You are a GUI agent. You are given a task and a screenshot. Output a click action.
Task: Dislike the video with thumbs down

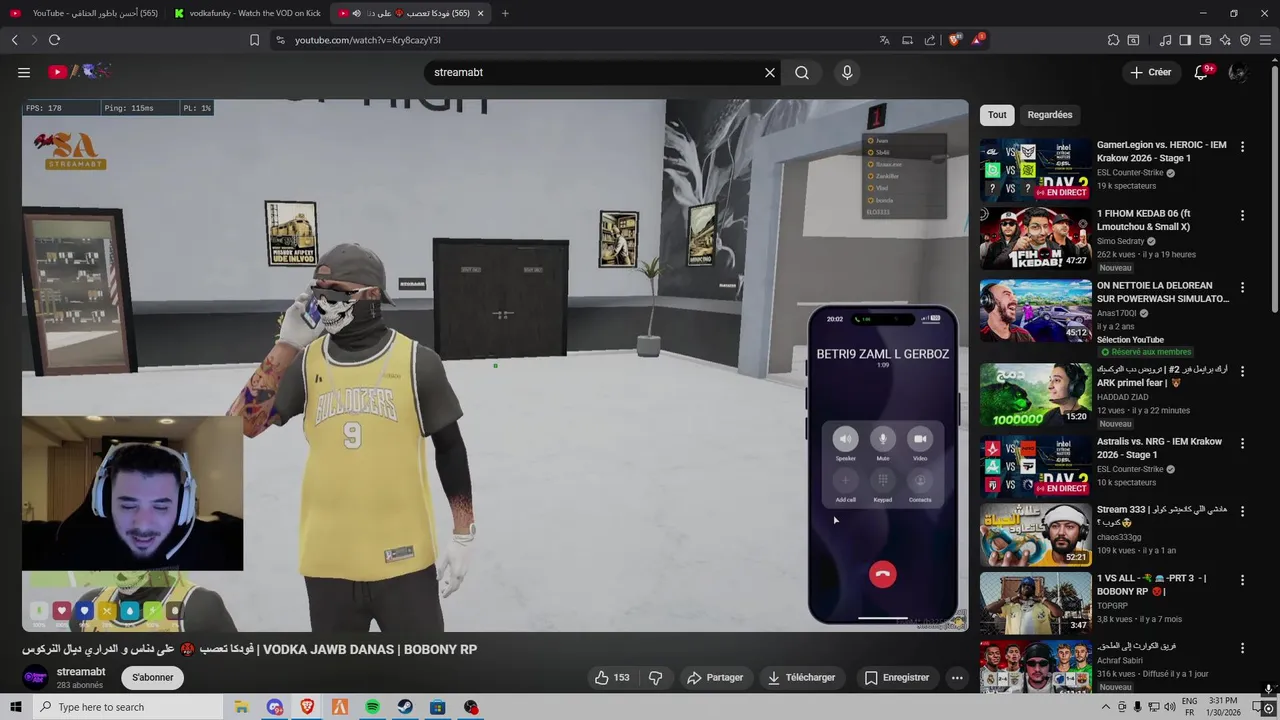click(x=655, y=677)
